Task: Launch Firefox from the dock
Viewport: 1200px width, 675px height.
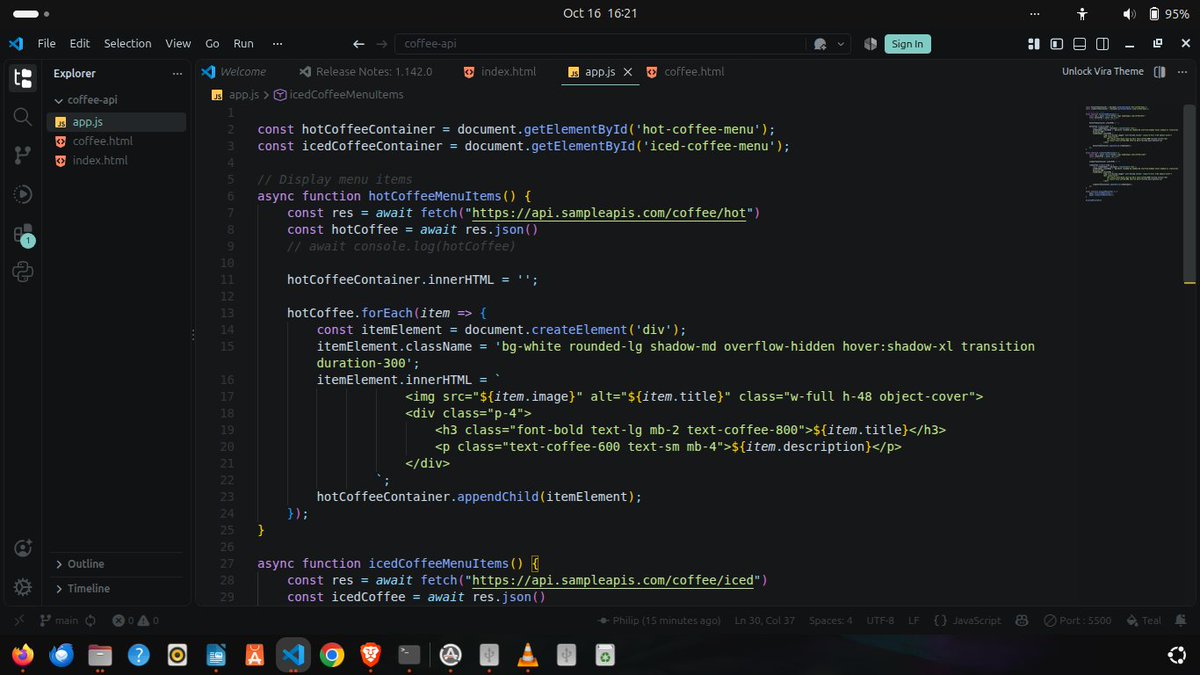Action: [x=22, y=655]
